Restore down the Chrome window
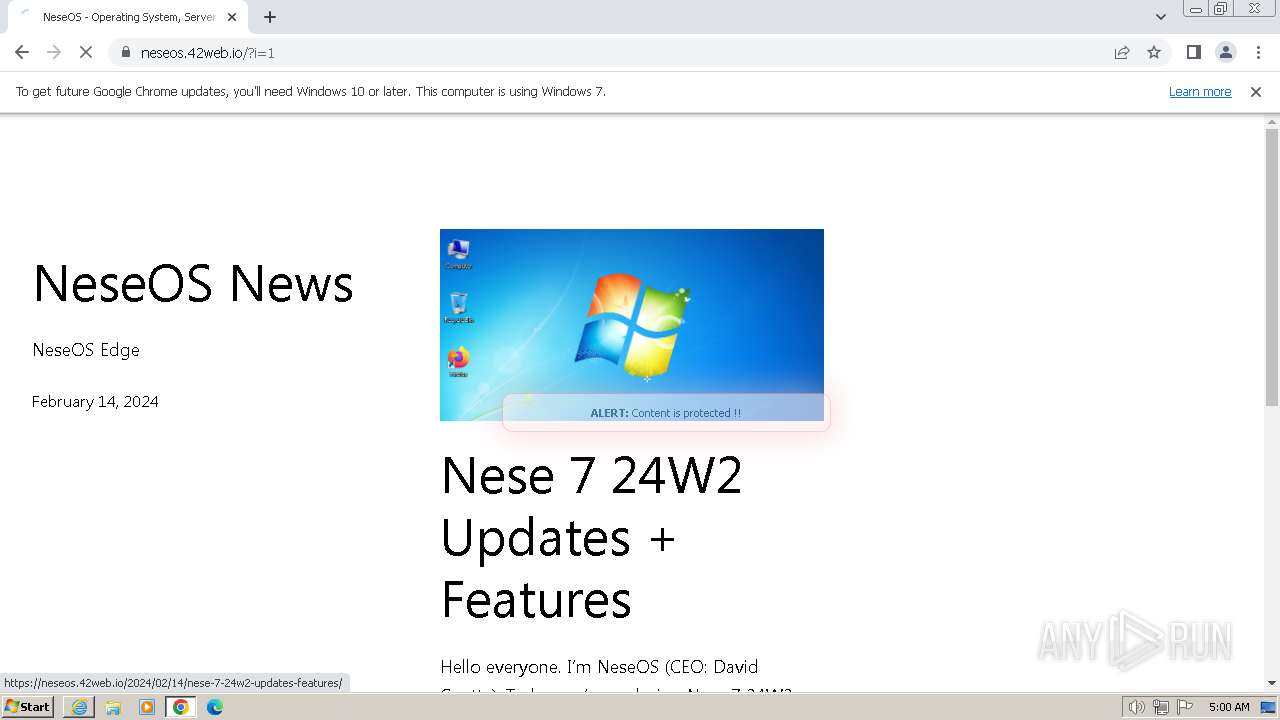Viewport: 1280px width, 720px height. 1221,9
